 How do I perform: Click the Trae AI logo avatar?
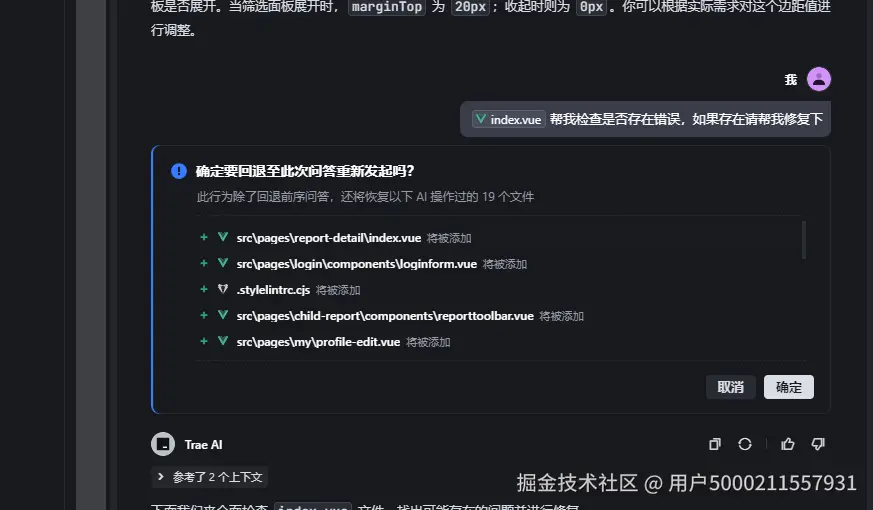coord(163,444)
